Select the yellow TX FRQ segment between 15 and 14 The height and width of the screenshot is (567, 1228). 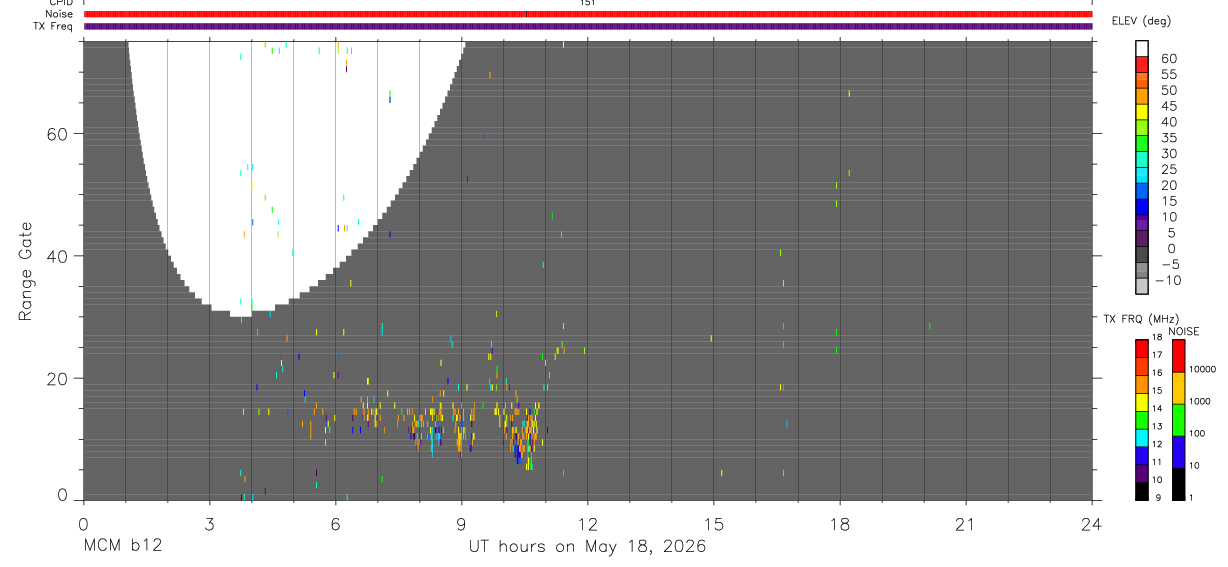point(1142,402)
